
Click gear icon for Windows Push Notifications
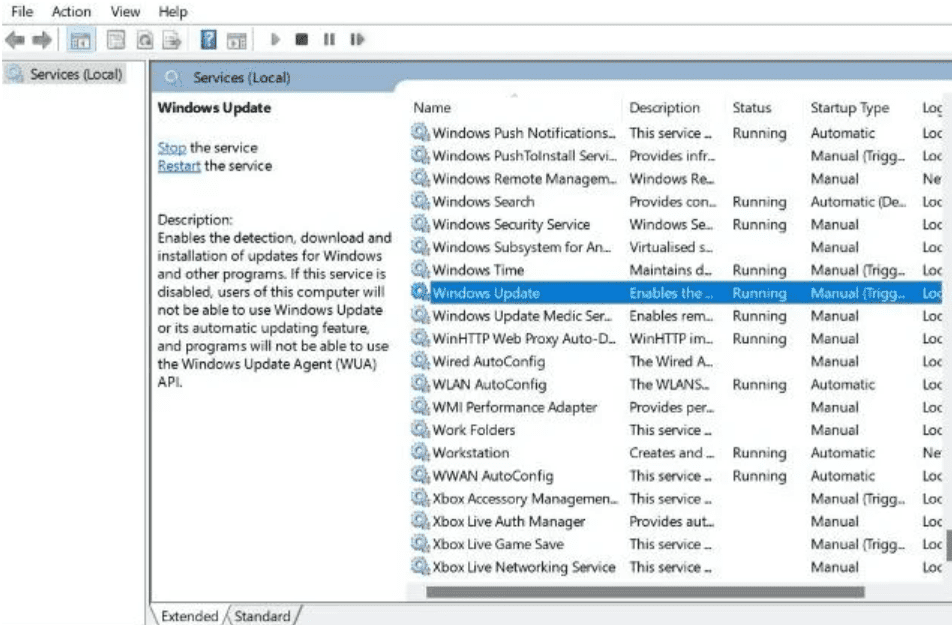[x=420, y=132]
